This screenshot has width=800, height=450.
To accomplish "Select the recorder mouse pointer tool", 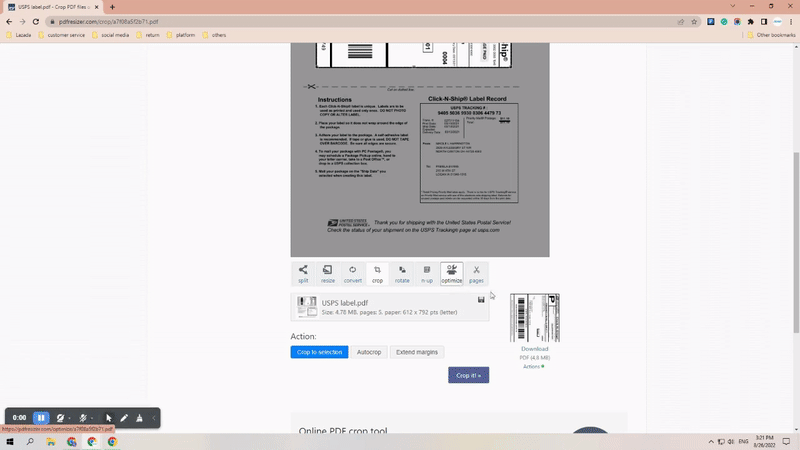I will point(108,418).
